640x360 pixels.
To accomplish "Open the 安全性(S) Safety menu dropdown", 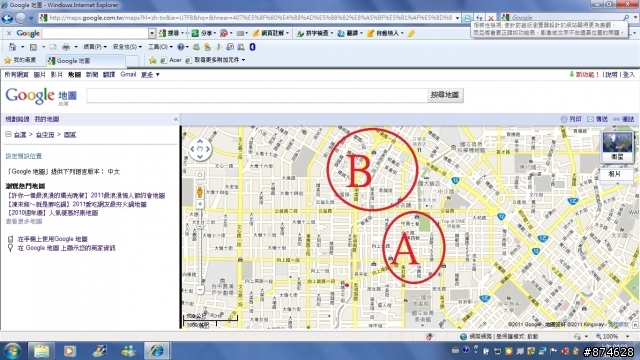I will [x=127, y=47].
